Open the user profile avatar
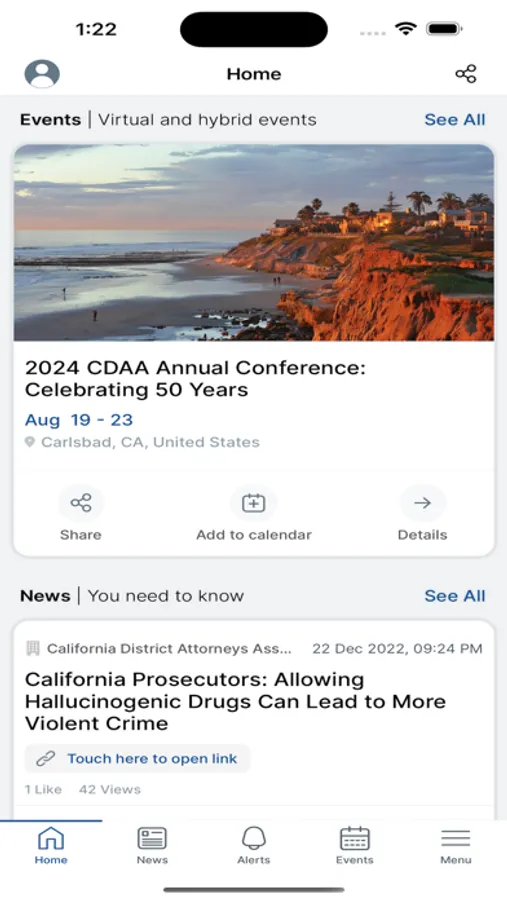The image size is (507, 900). coord(42,74)
